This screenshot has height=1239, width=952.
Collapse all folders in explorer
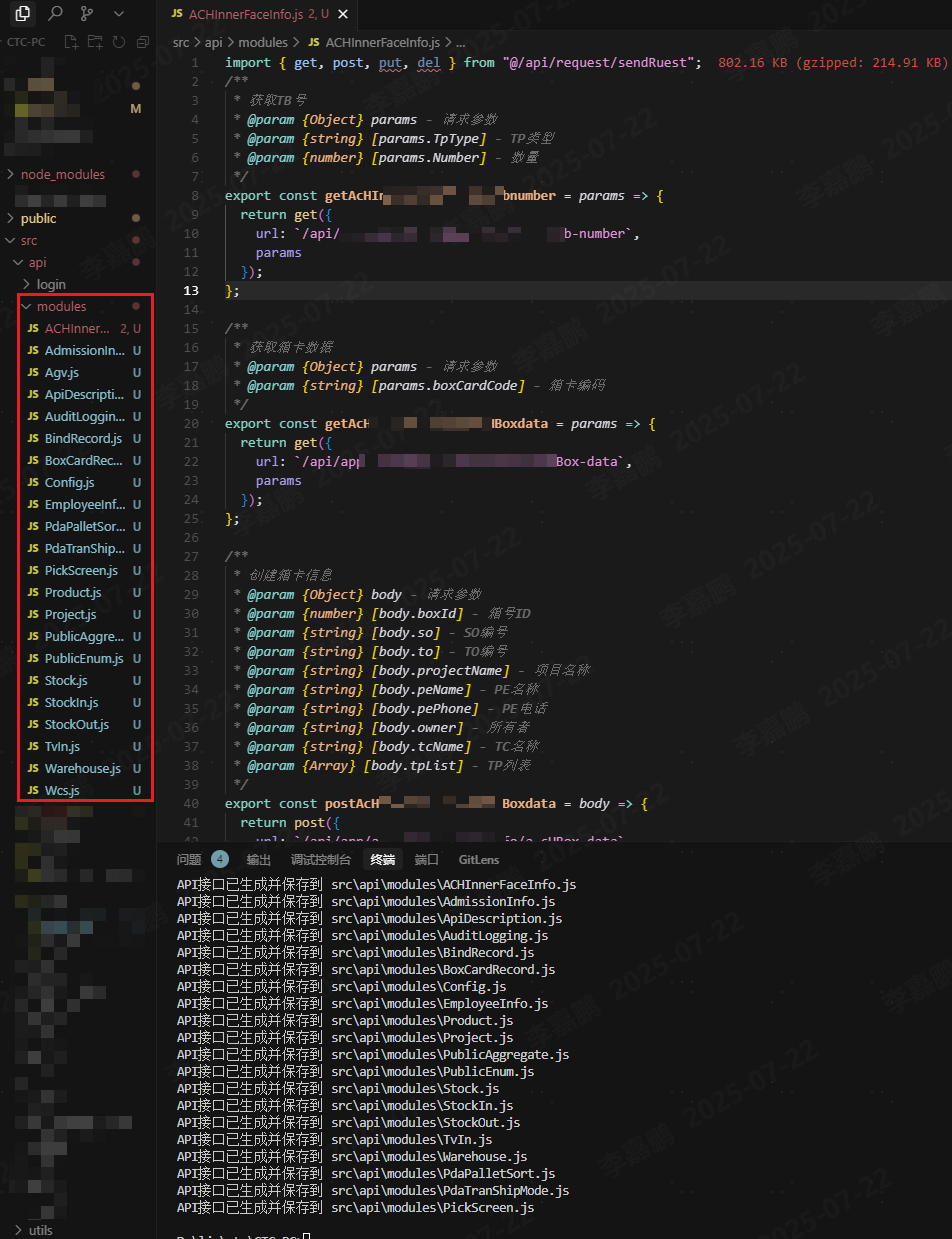point(142,42)
